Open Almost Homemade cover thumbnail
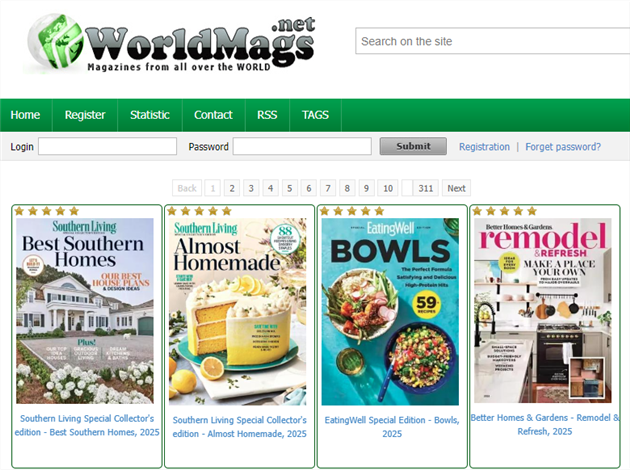The height and width of the screenshot is (470, 630). click(x=237, y=311)
